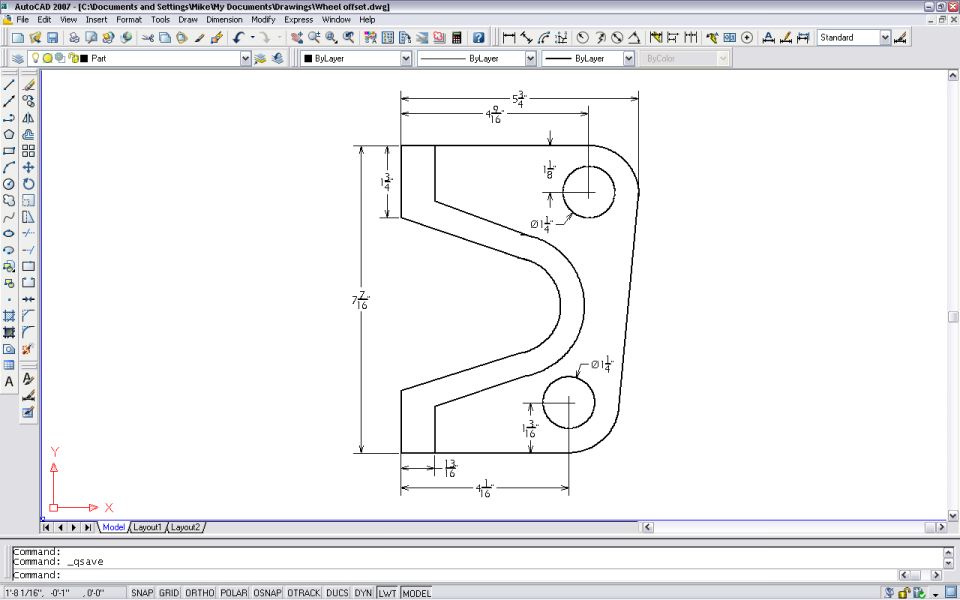The width and height of the screenshot is (960, 600).
Task: Click the Linear dimension icon
Action: [x=509, y=38]
